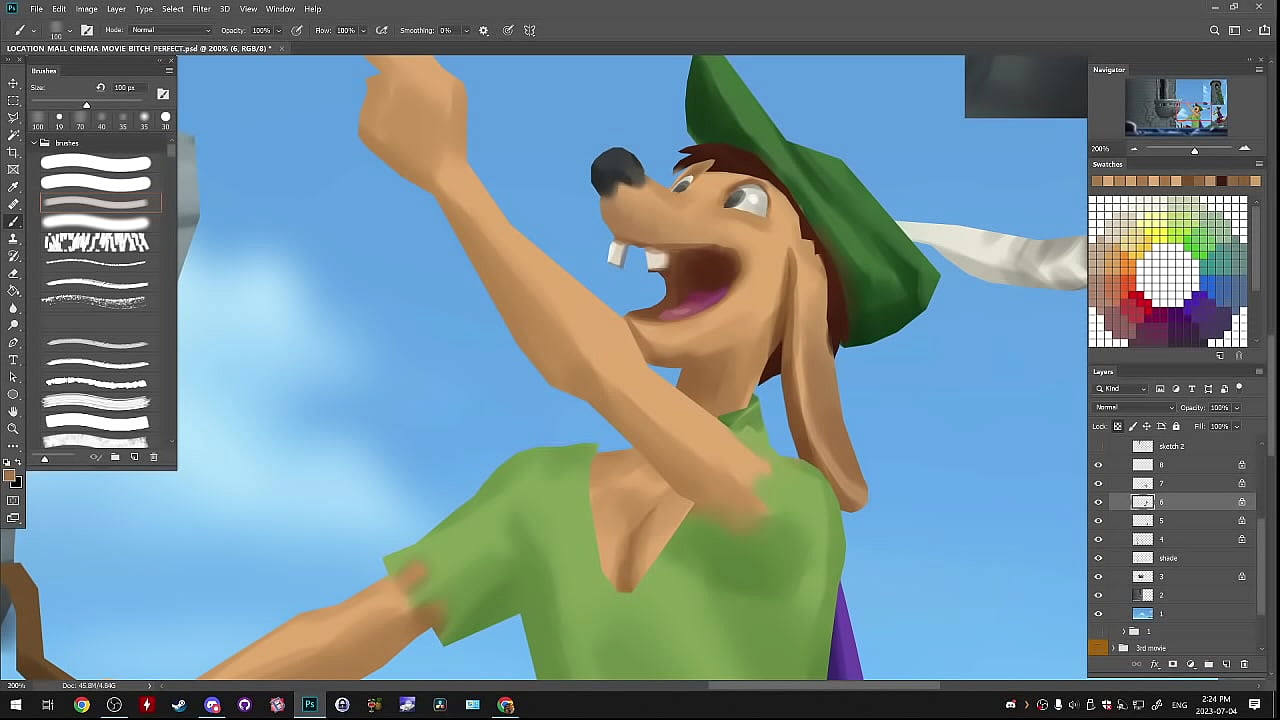Toggle visibility of layer 8

(x=1098, y=465)
